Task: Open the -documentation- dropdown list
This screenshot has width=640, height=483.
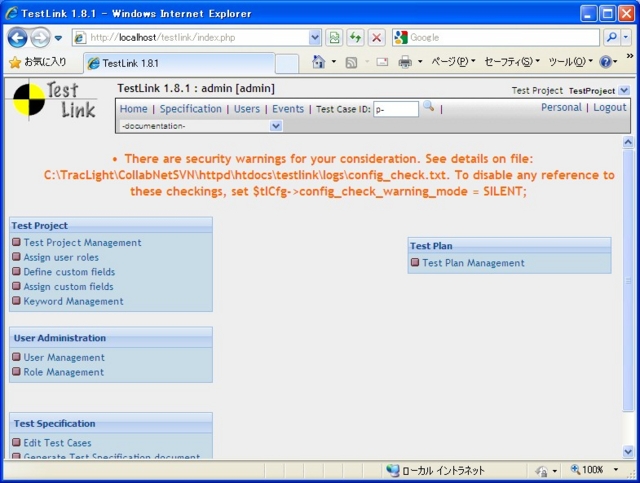Action: [x=200, y=126]
